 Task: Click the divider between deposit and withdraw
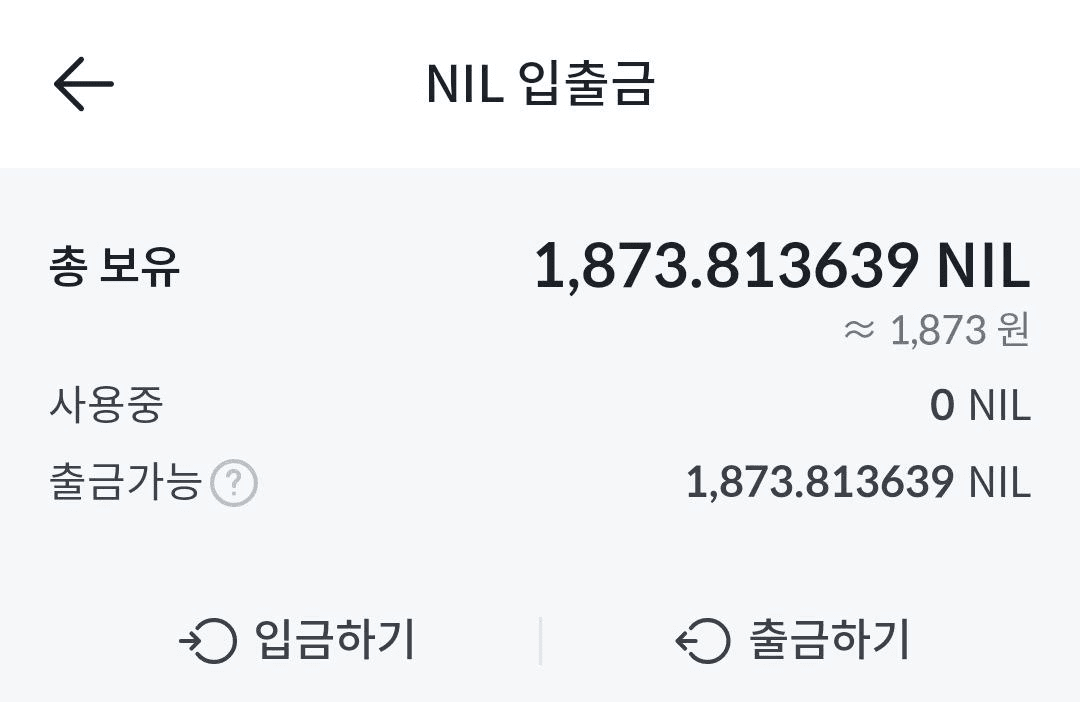[540, 641]
